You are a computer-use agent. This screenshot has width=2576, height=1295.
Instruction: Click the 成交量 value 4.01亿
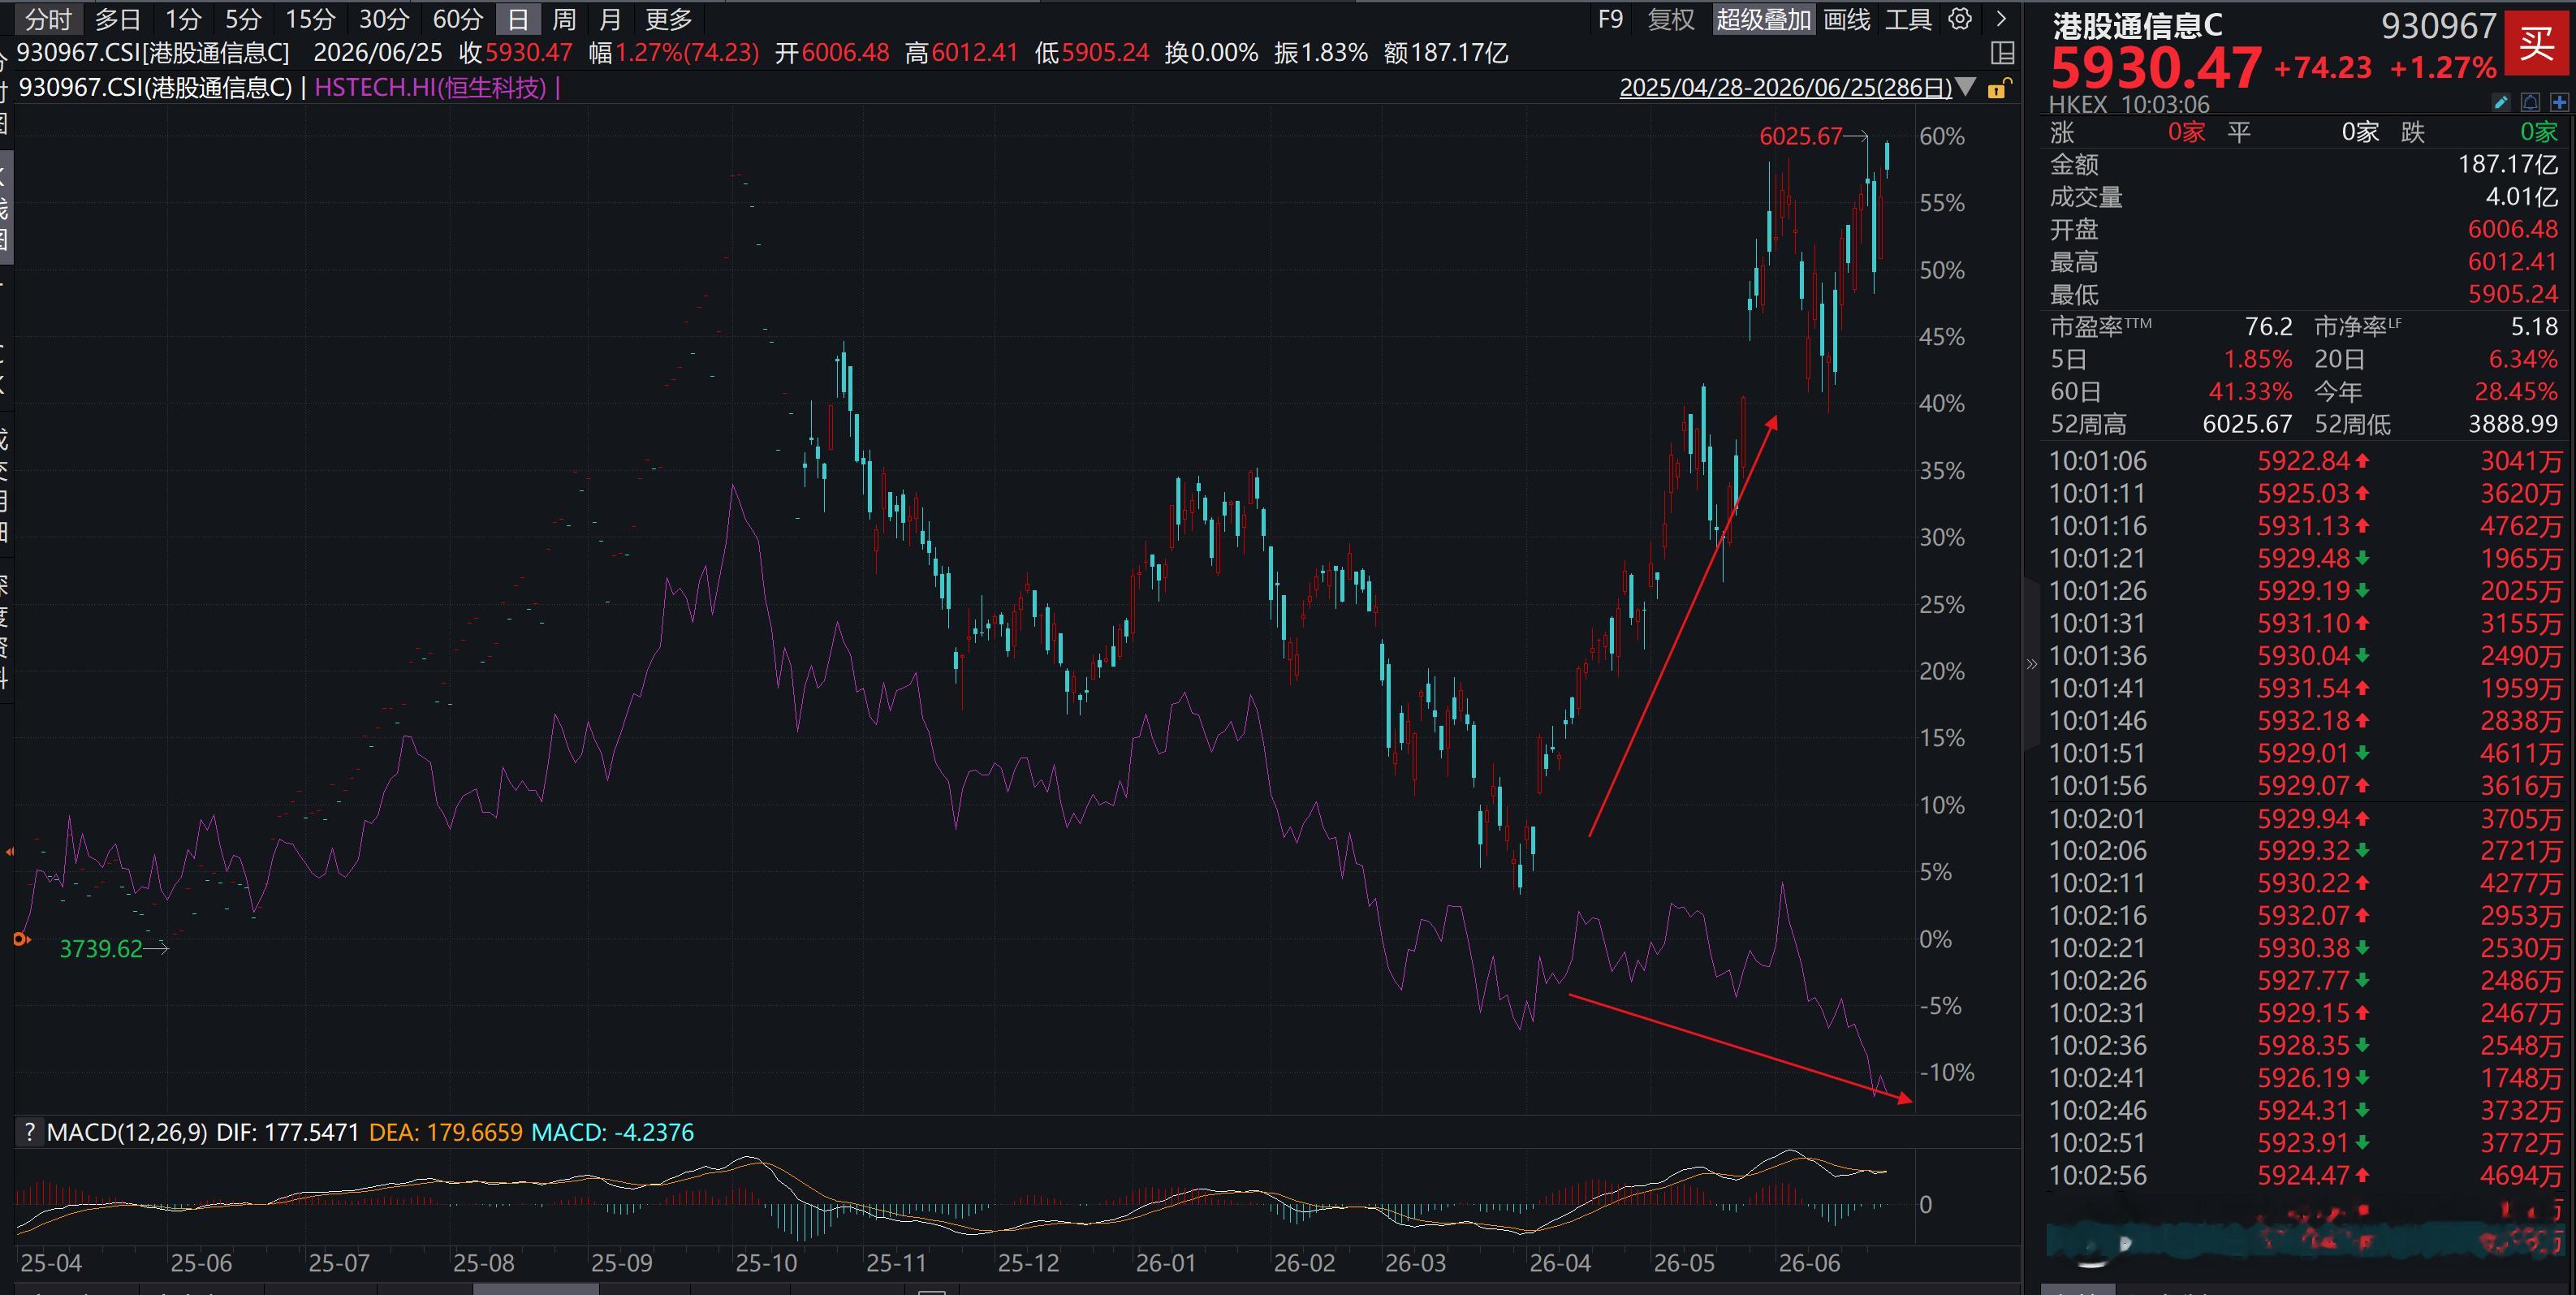2521,197
